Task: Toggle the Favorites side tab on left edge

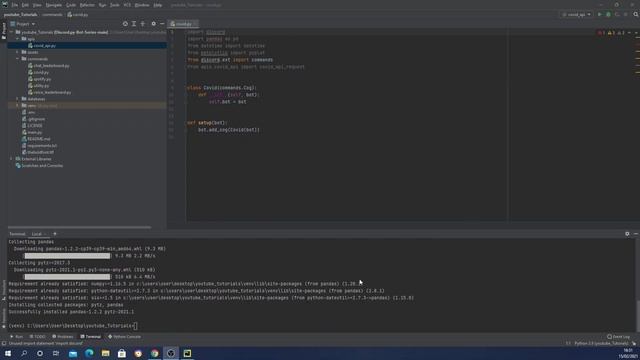Action: tap(4, 318)
